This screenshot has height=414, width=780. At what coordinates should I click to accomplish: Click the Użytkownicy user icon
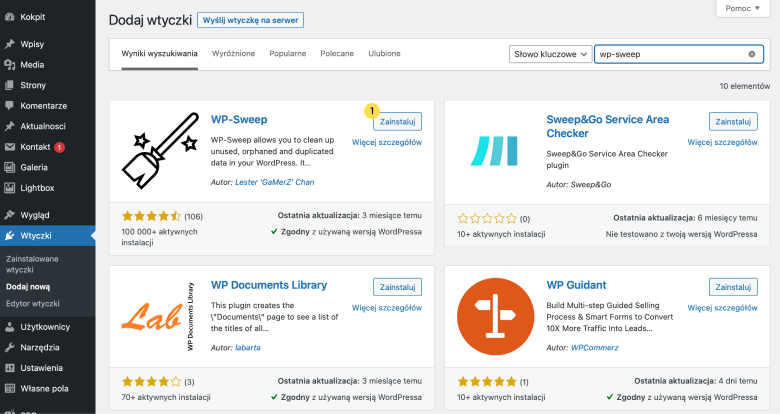[x=9, y=326]
